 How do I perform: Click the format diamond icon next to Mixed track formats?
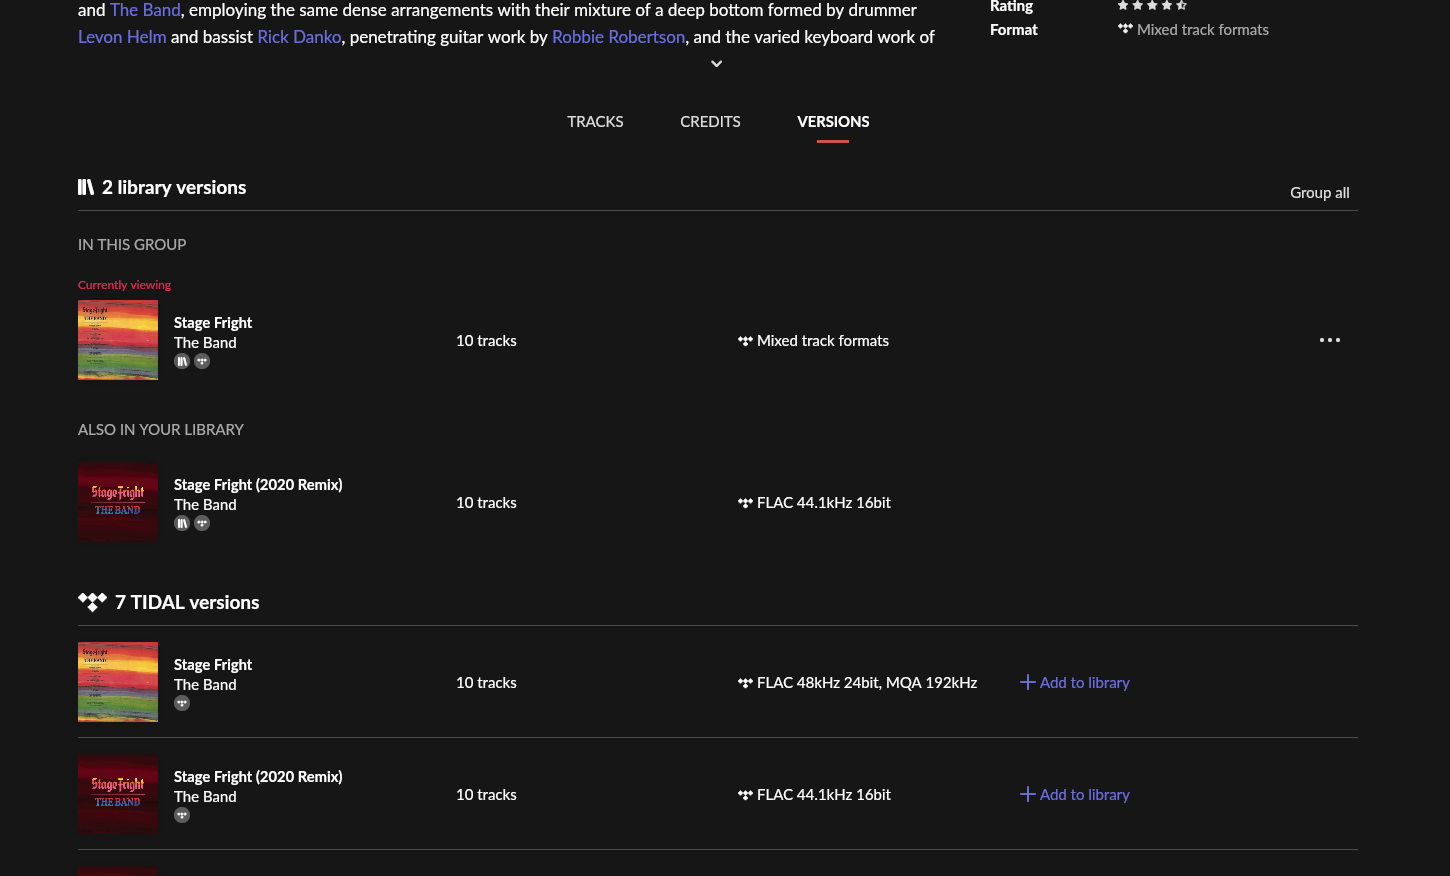click(1125, 29)
